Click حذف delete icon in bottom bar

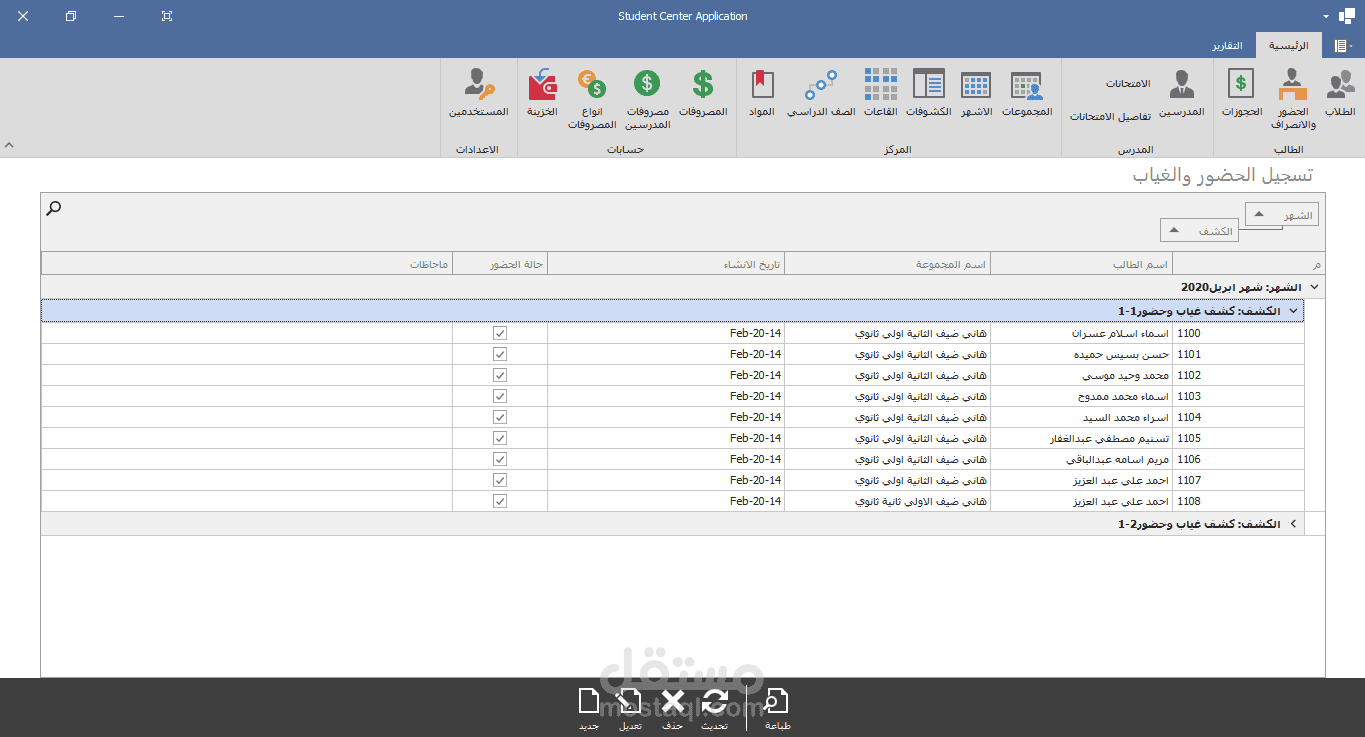coord(672,709)
